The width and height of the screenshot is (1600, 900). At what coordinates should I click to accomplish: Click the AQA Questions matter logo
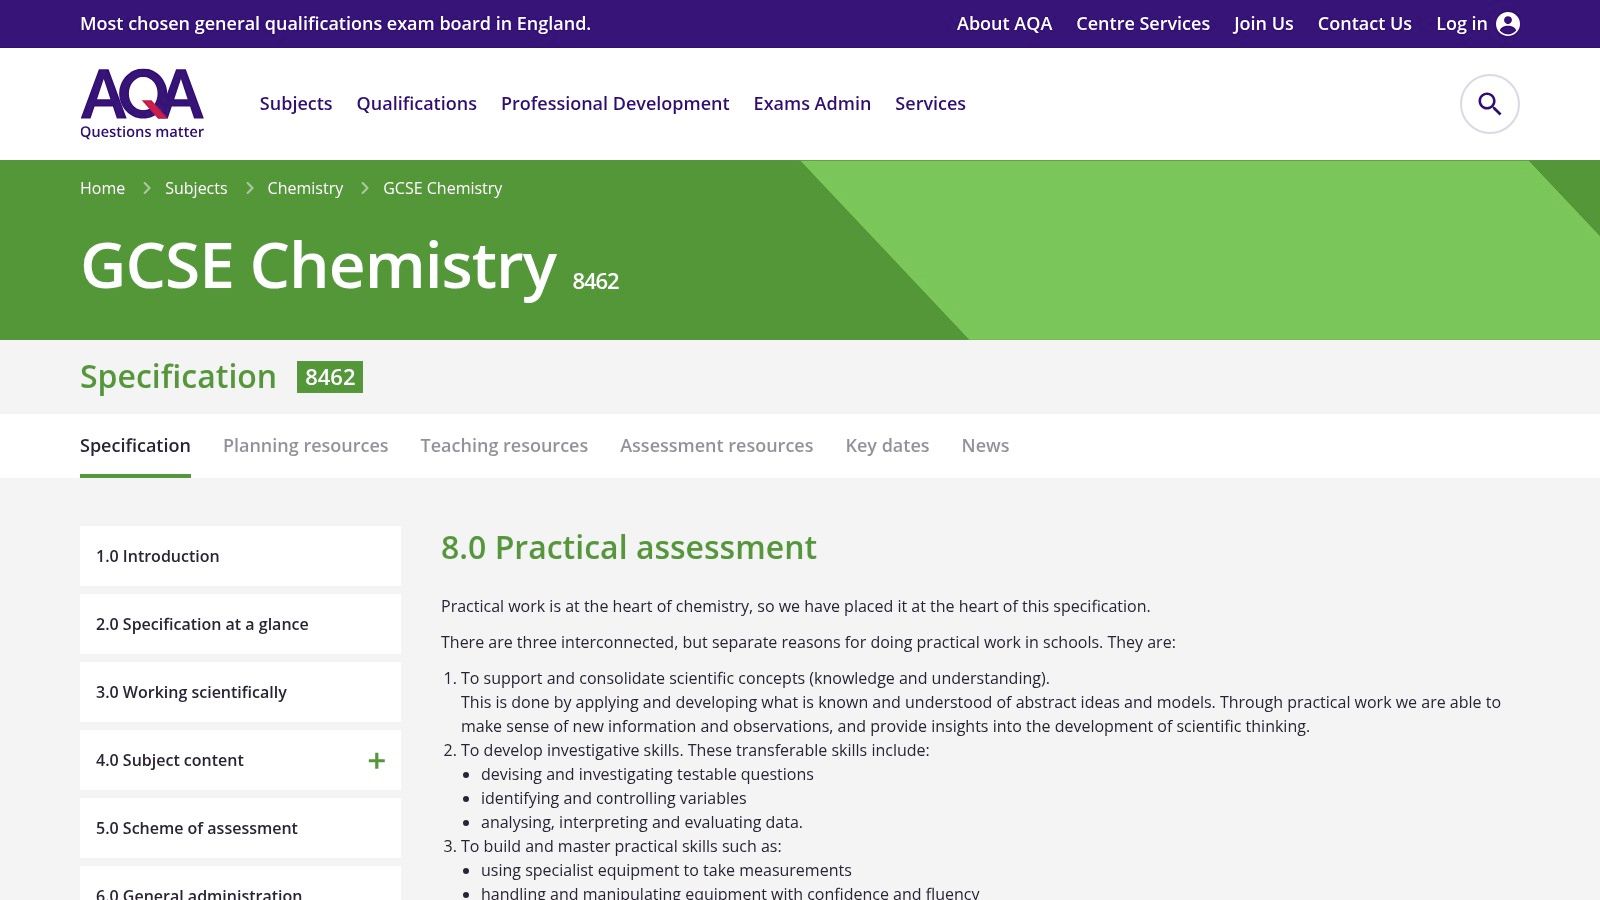click(x=142, y=104)
